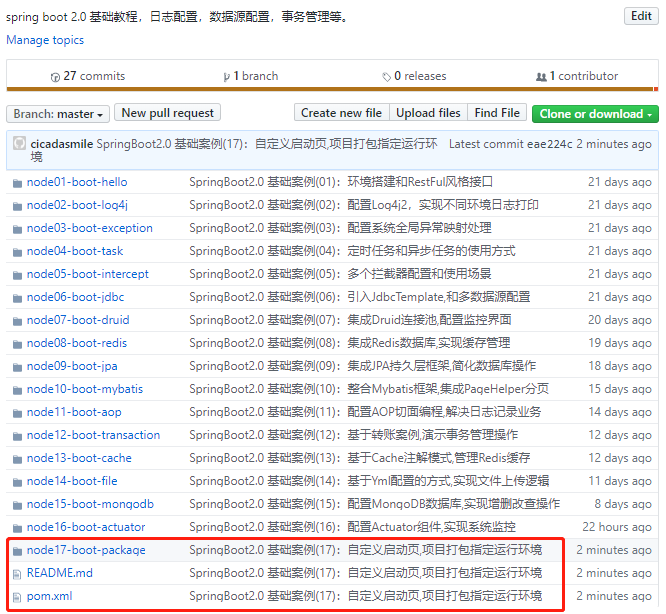Screen dimensions: 666x614
Task: Open node07-boot-druid folder link
Action: pyautogui.click(x=78, y=320)
